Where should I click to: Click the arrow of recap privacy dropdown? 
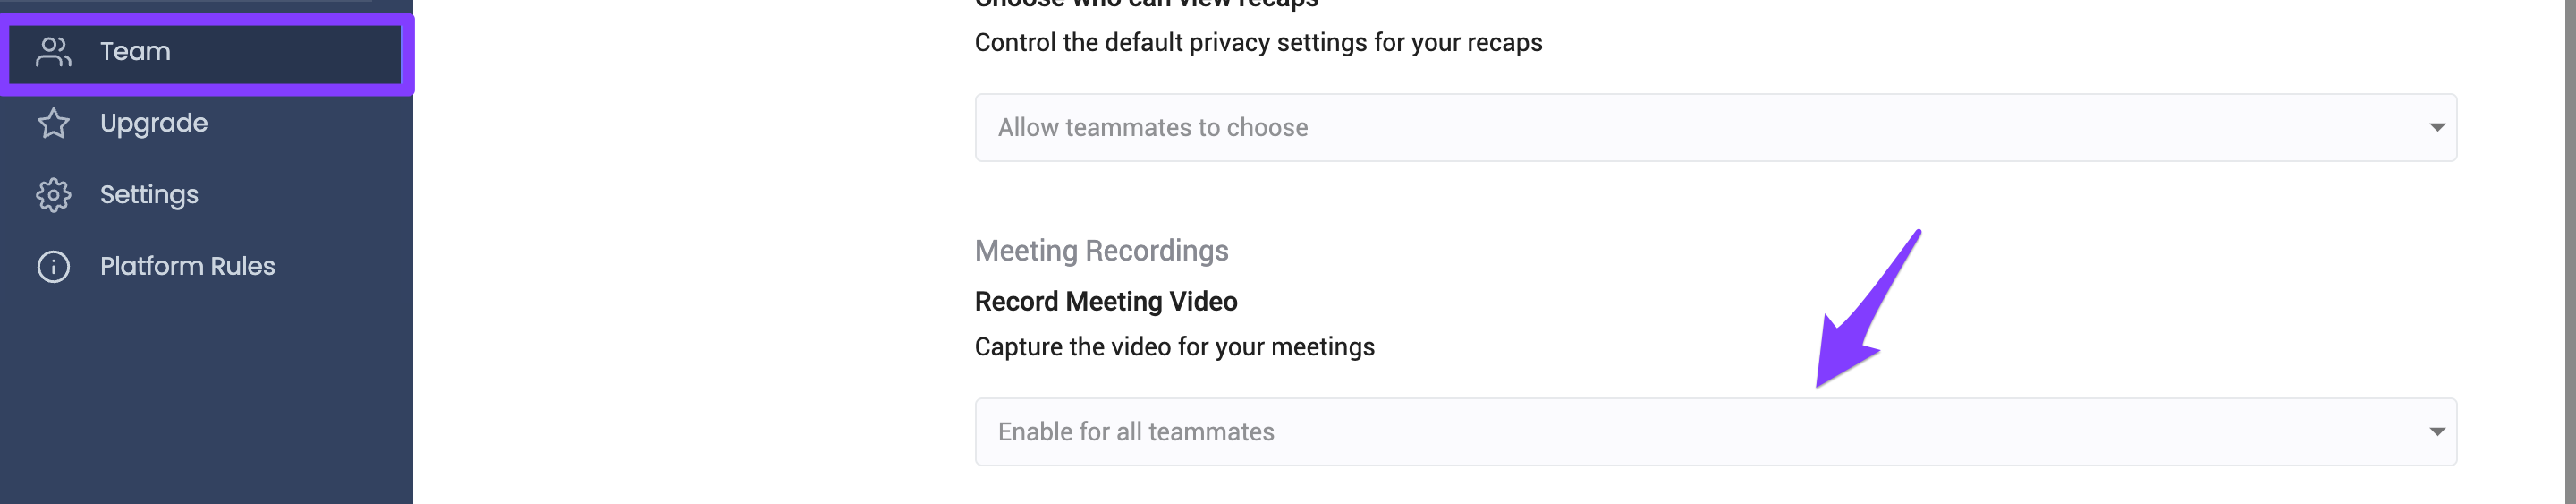coord(2436,128)
